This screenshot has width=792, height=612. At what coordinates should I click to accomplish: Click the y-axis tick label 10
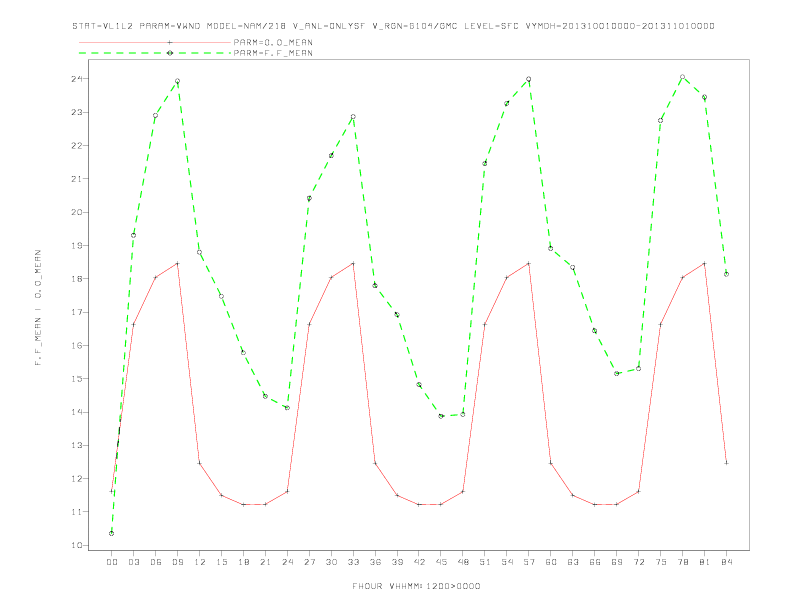[x=77, y=545]
